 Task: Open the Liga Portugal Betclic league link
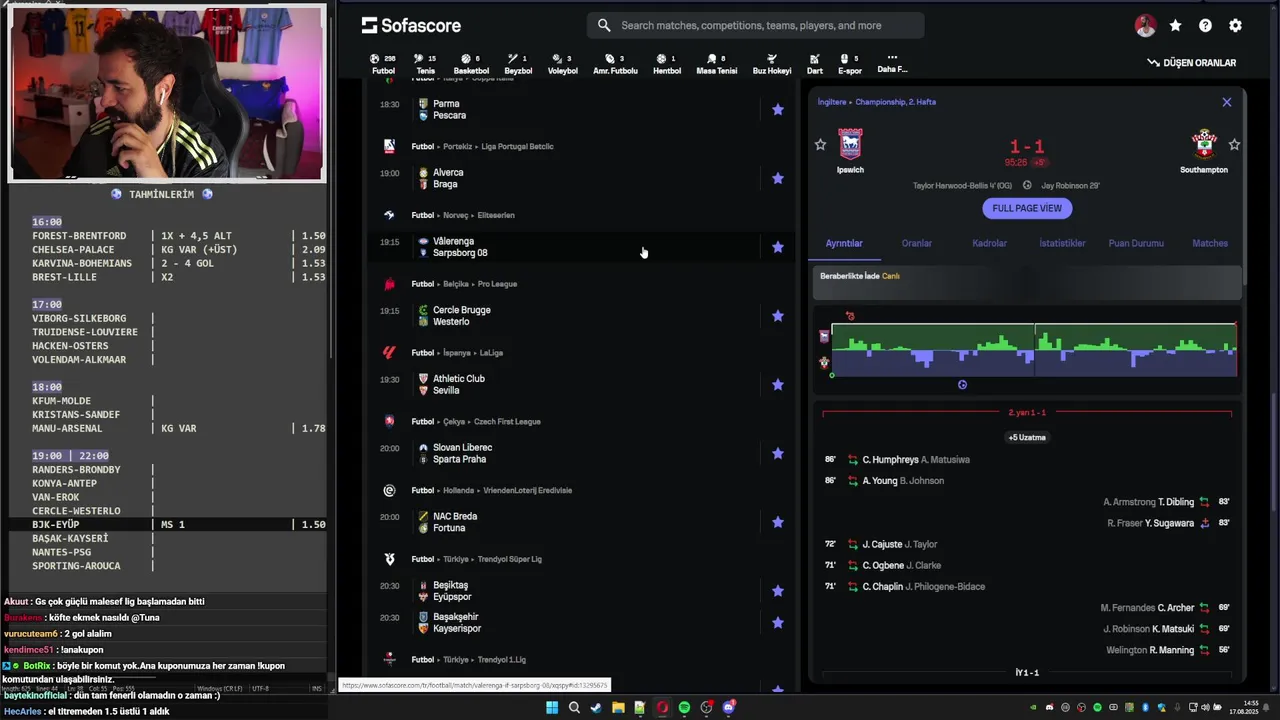tap(517, 146)
